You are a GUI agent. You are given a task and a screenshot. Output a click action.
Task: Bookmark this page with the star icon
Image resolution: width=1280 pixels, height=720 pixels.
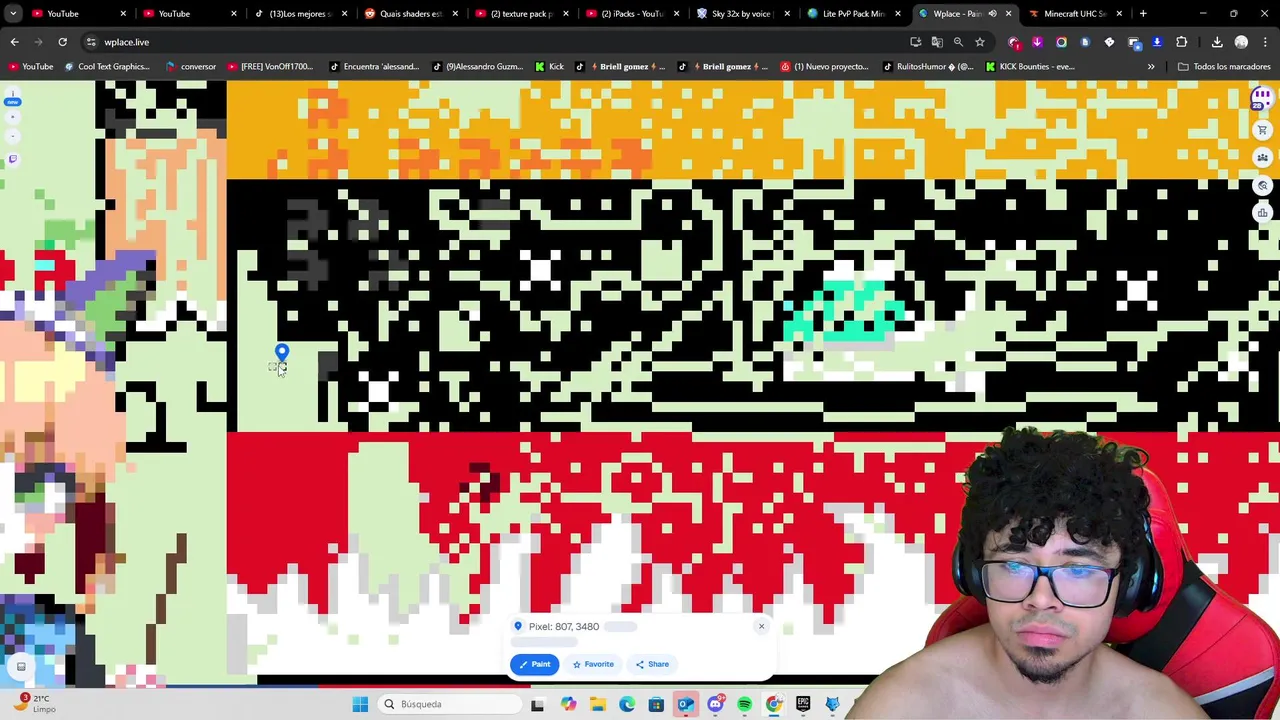(x=980, y=42)
